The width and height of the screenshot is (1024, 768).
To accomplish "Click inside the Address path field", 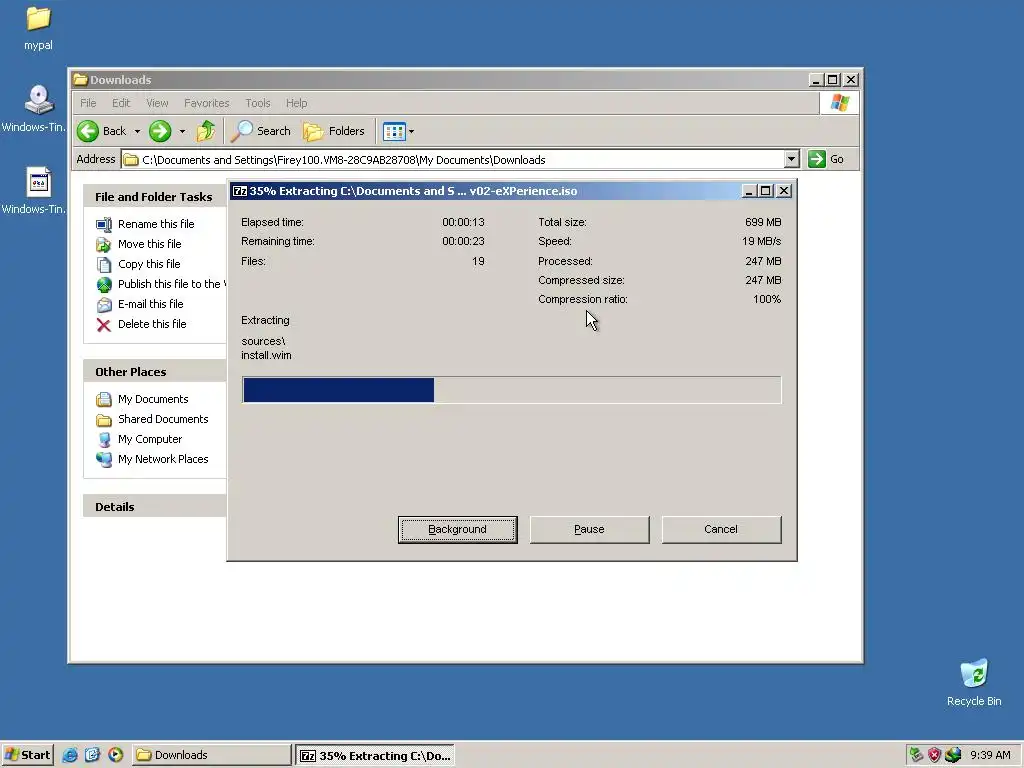I will click(453, 159).
